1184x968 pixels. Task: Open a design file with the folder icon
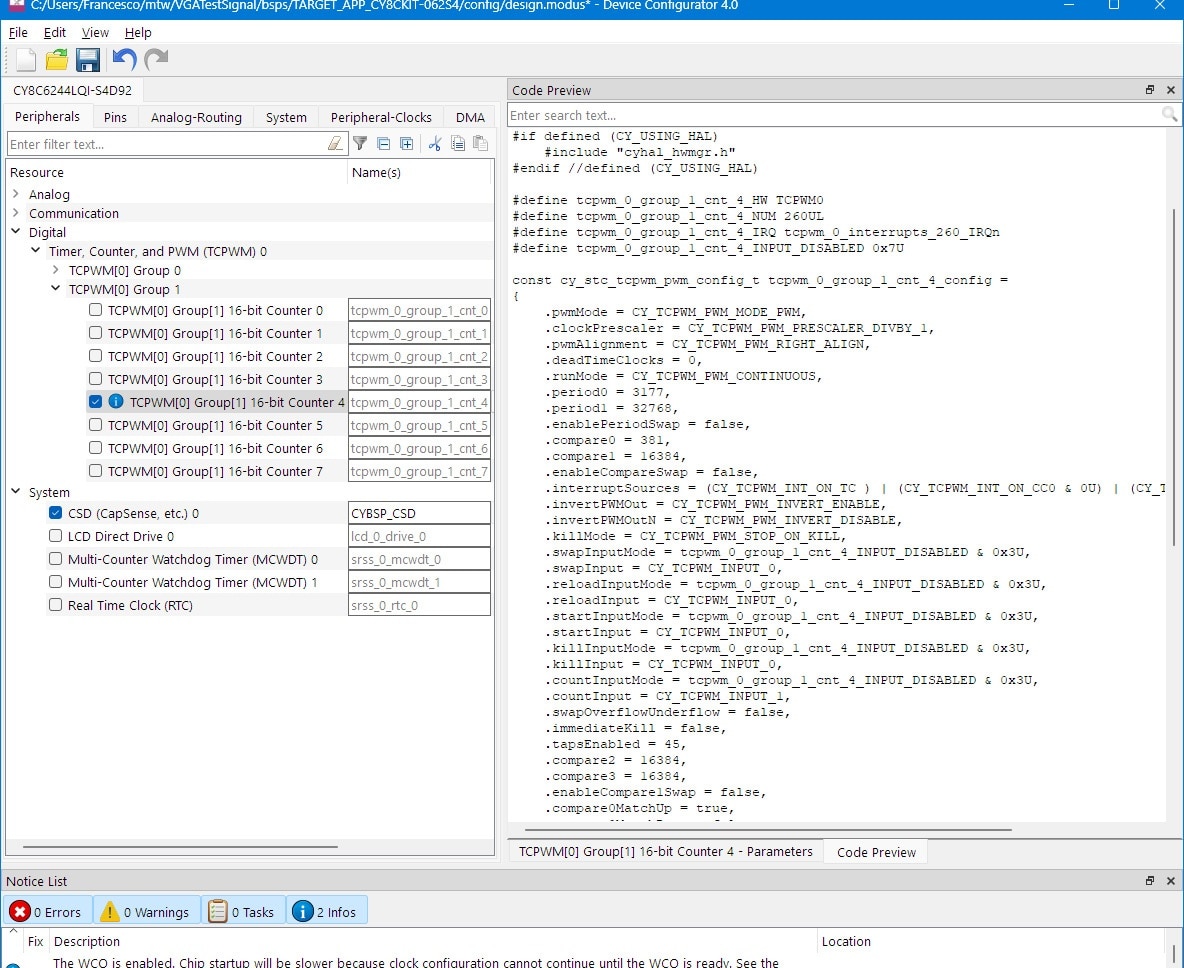pyautogui.click(x=57, y=60)
